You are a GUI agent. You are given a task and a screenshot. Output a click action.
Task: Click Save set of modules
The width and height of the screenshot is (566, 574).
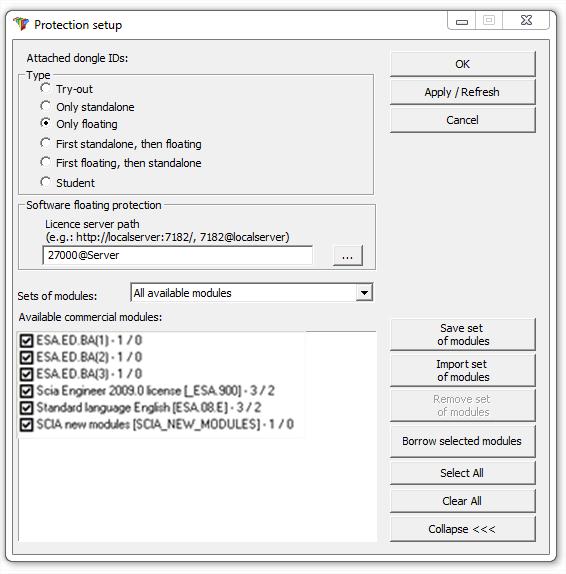[x=462, y=335]
